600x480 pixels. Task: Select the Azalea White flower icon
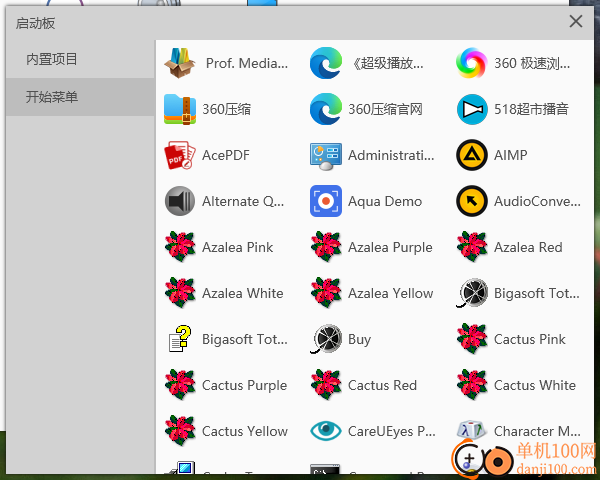179,293
